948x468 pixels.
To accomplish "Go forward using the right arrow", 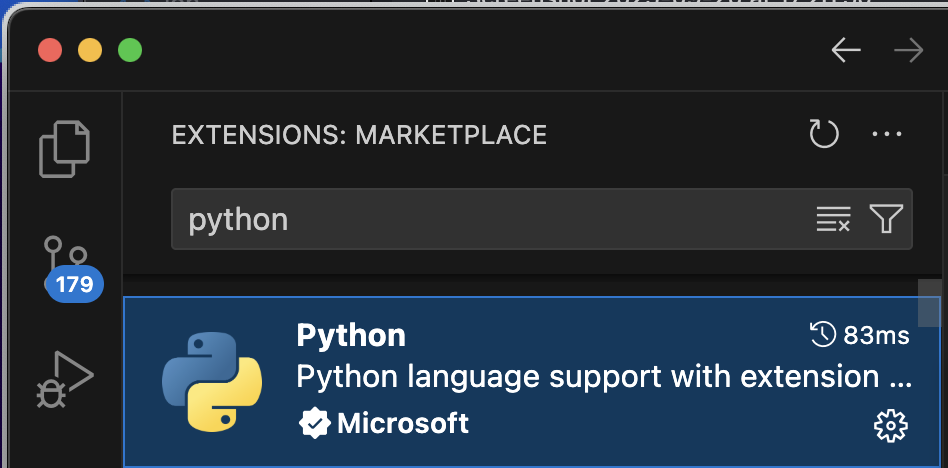I will (x=909, y=50).
